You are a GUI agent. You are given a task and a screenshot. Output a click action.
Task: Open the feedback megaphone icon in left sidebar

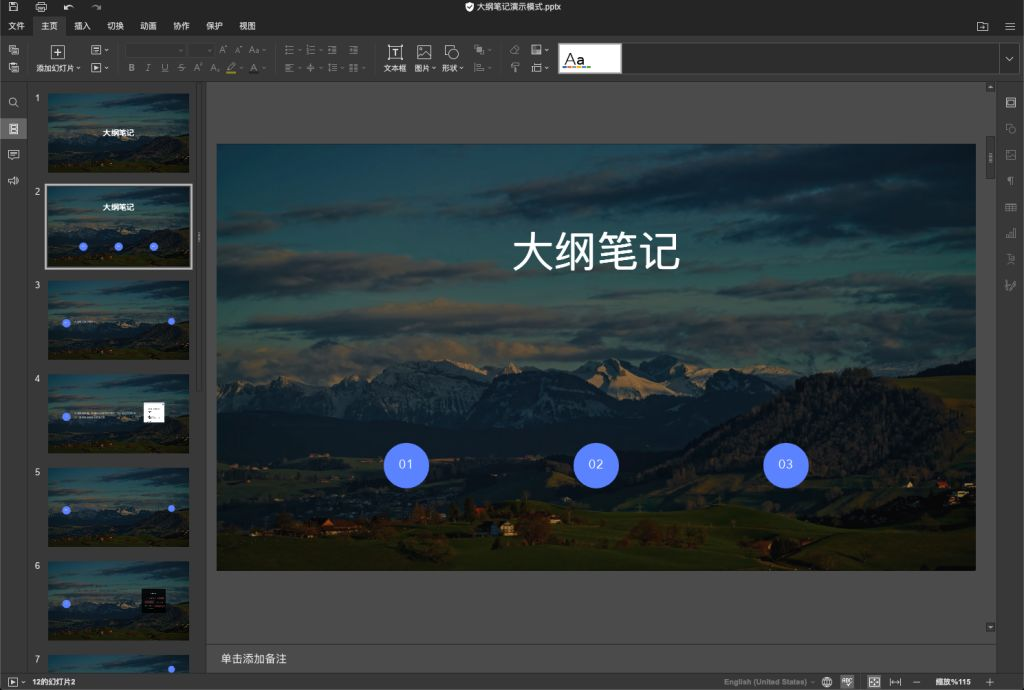(14, 181)
